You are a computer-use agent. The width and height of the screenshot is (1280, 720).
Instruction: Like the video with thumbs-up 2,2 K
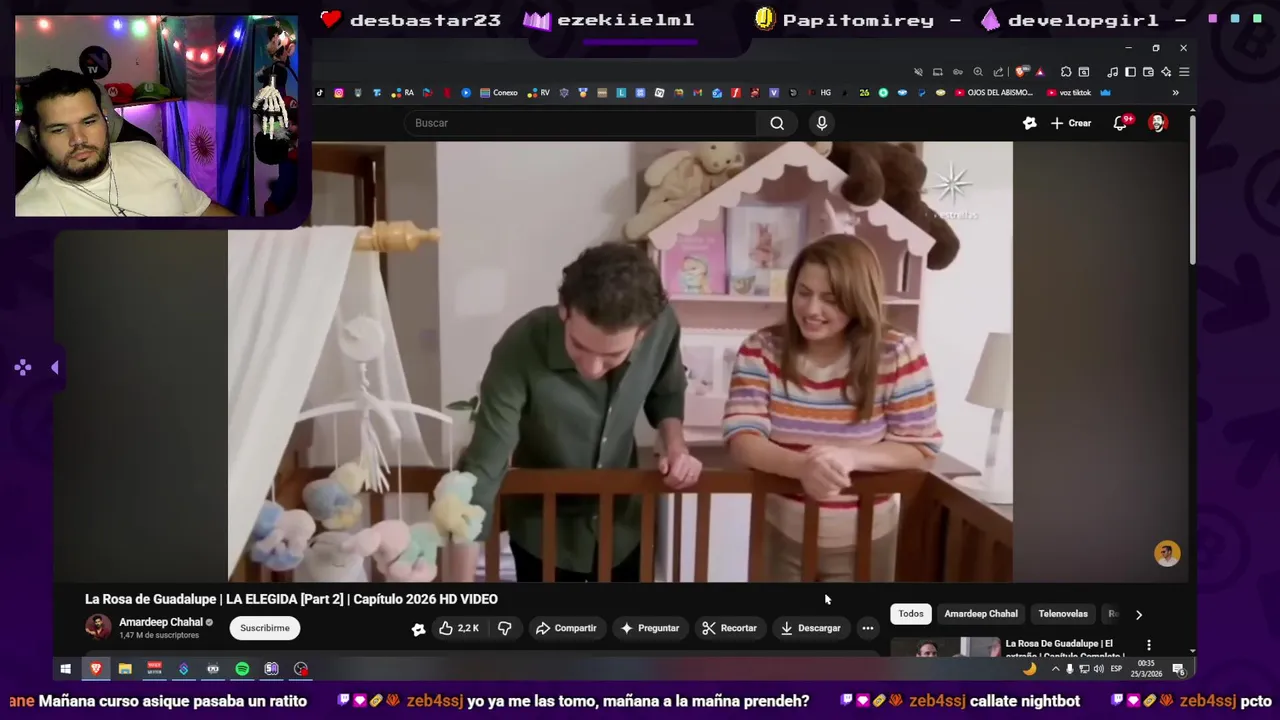coord(459,628)
